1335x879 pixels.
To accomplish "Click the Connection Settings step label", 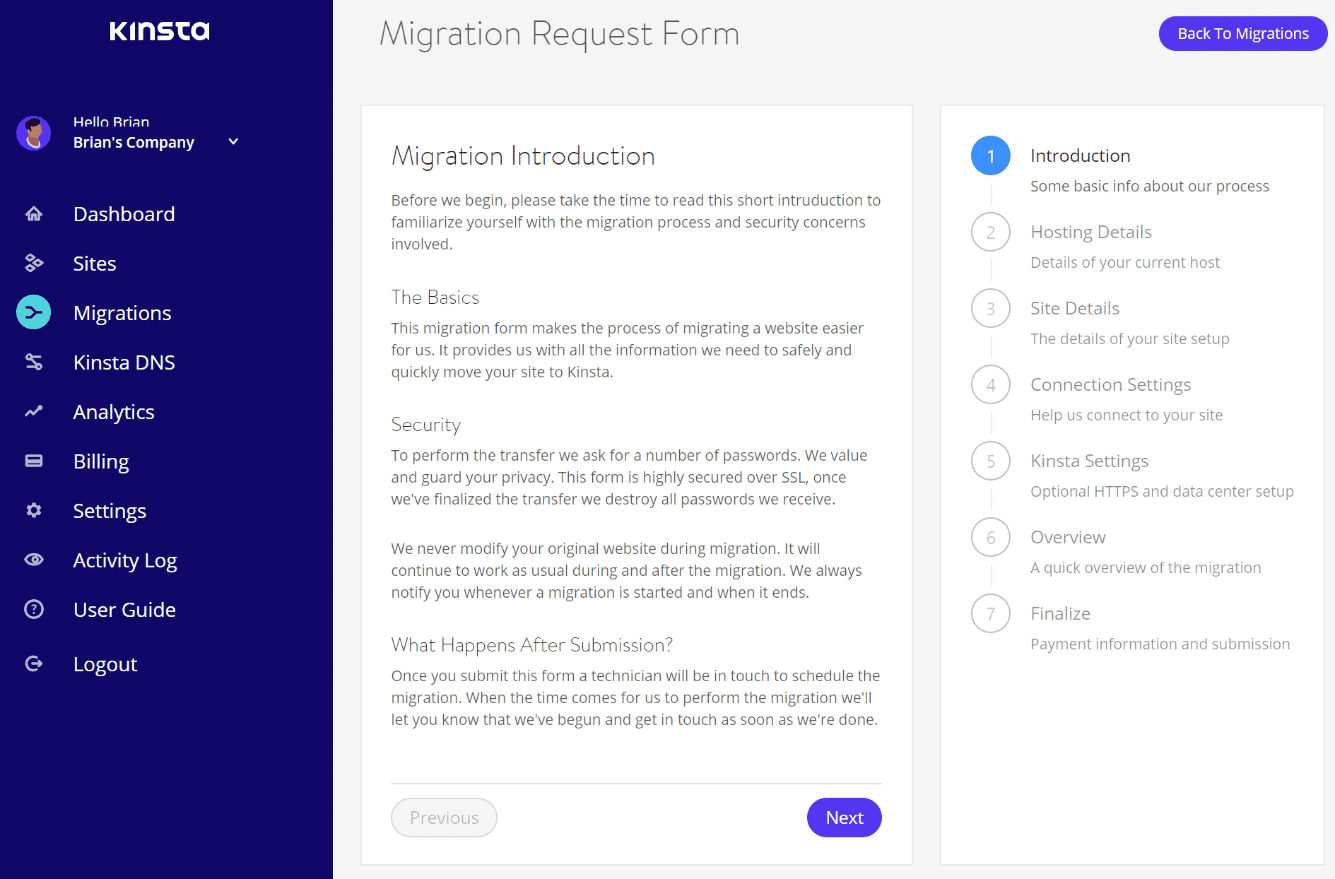I will (x=1110, y=385).
